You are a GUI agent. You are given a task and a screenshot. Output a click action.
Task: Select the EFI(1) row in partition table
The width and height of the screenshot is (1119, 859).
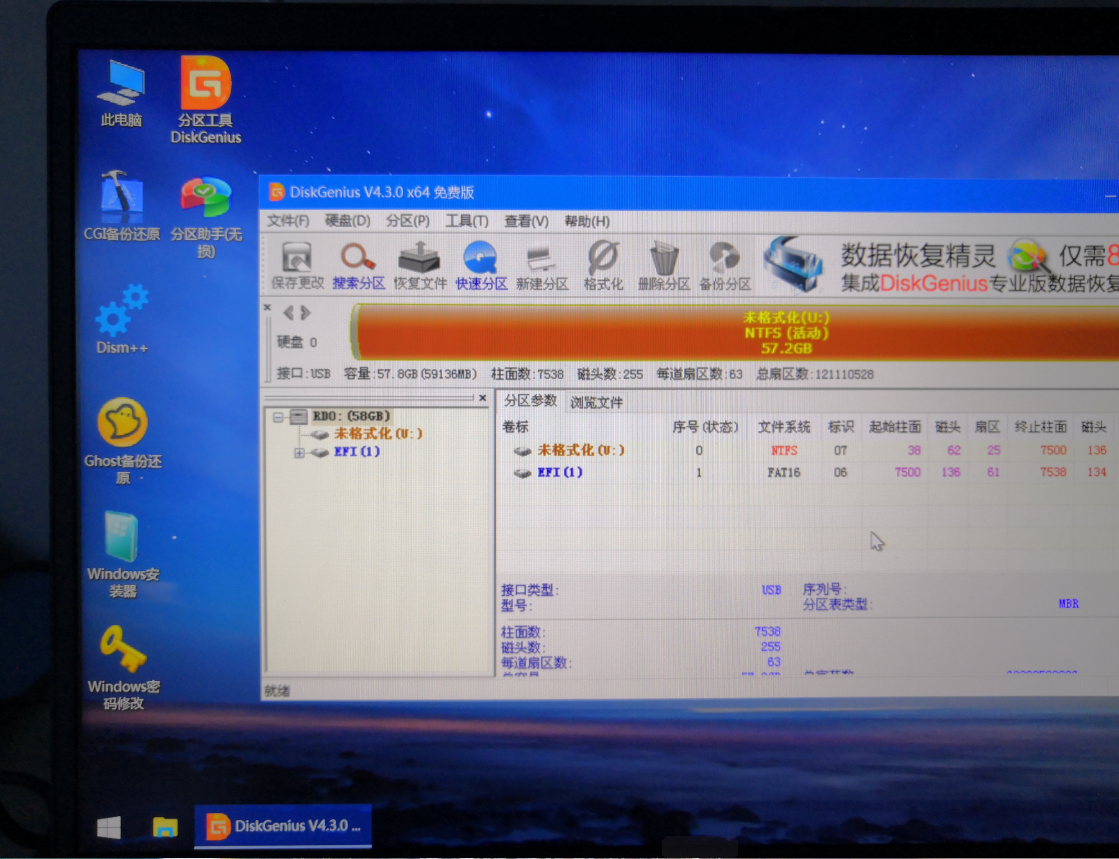coord(809,472)
